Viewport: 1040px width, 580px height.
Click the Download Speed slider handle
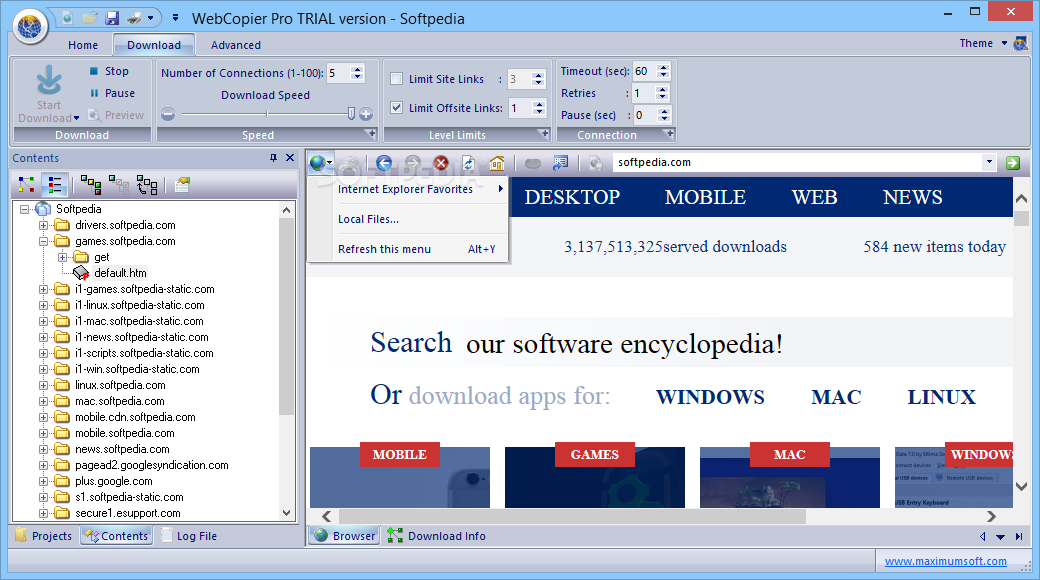coord(352,114)
